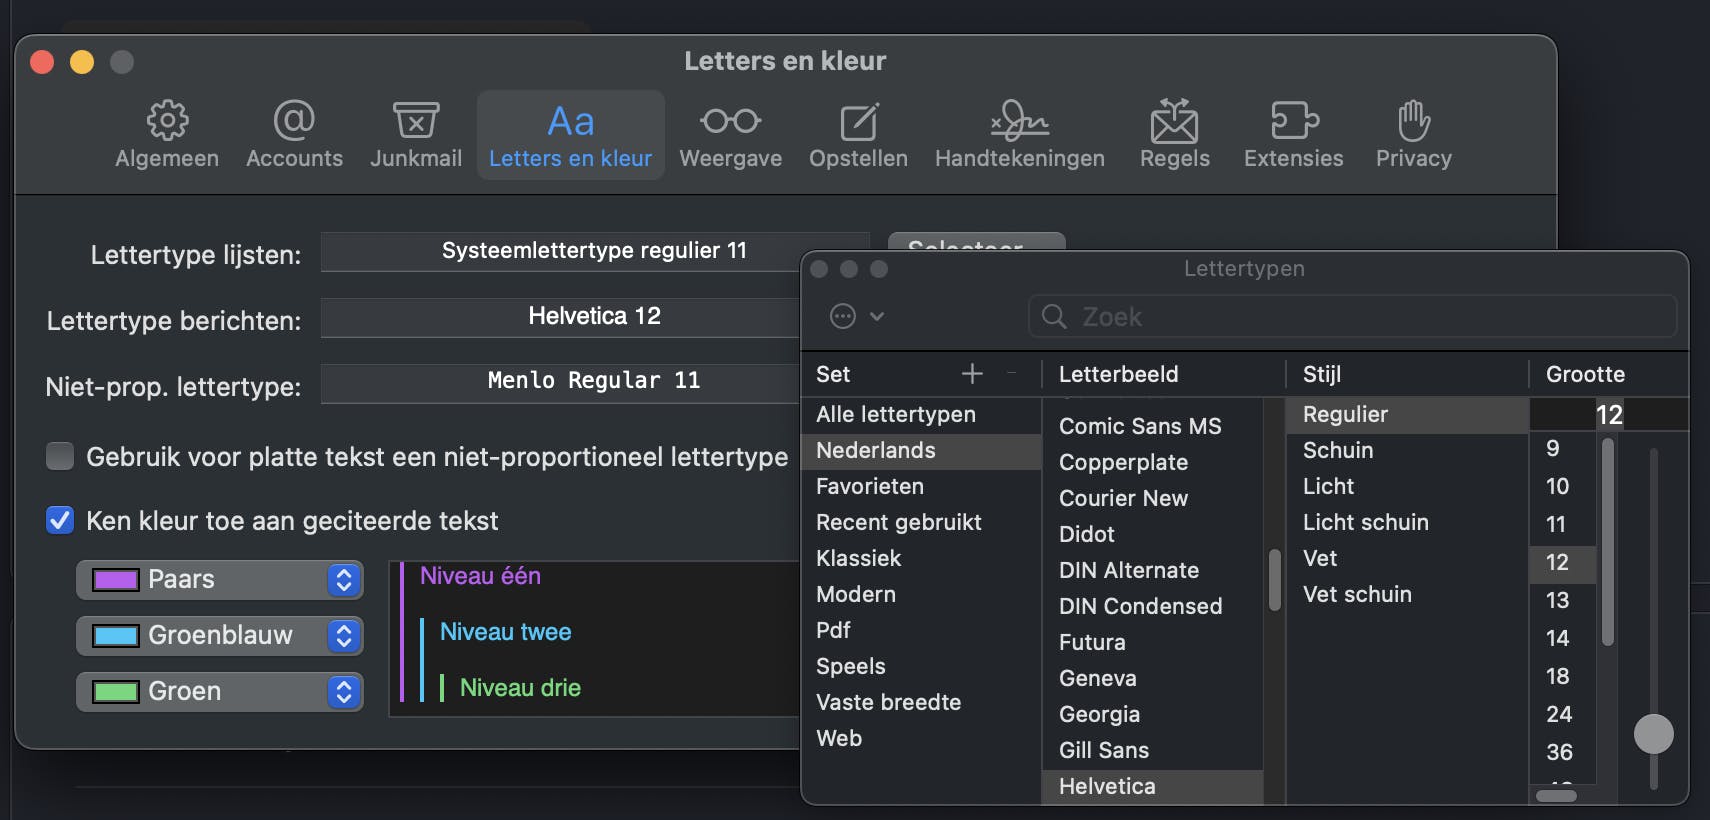Open the Weergave glasses pane
This screenshot has height=820, width=1710.
point(730,134)
